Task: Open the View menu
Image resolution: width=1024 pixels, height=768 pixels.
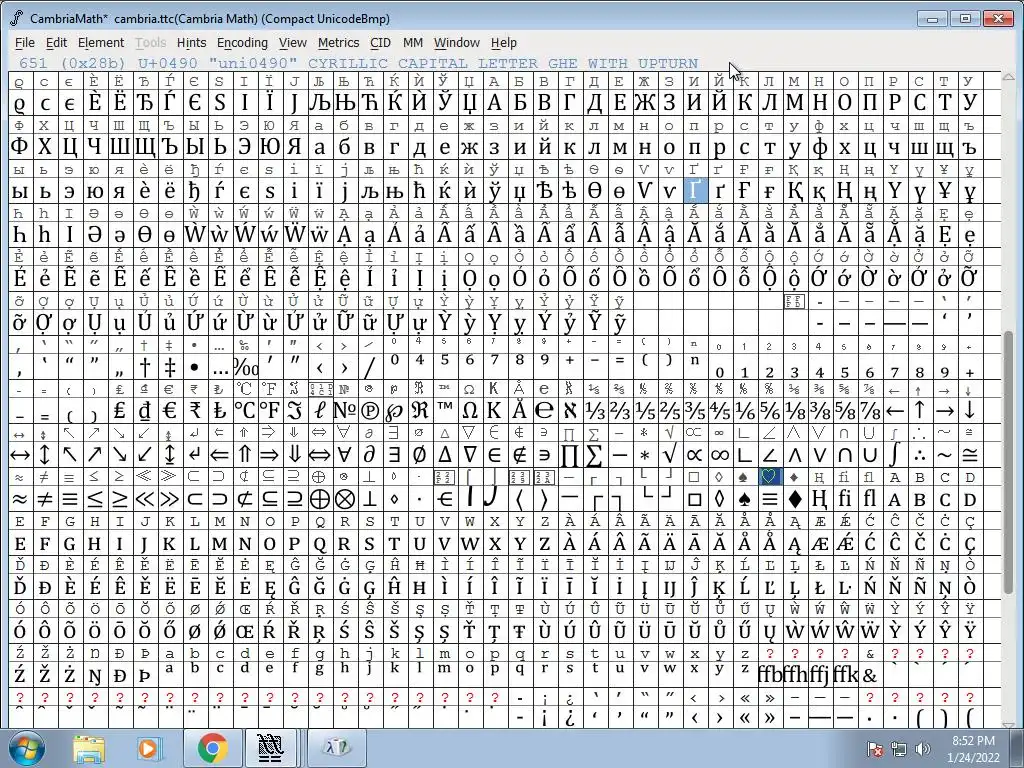Action: coord(293,43)
